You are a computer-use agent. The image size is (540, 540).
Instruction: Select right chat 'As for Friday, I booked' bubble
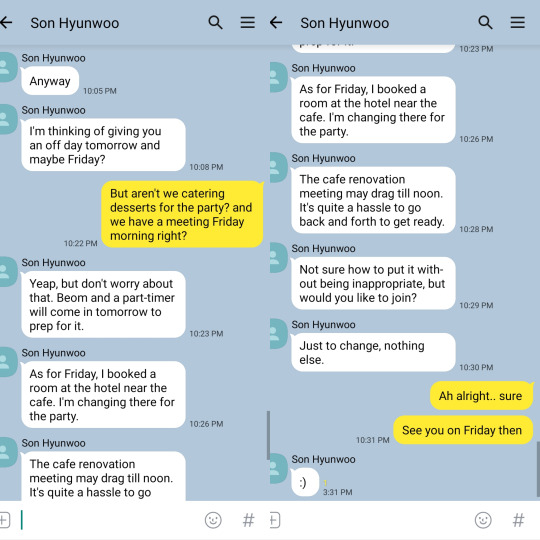pos(373,110)
